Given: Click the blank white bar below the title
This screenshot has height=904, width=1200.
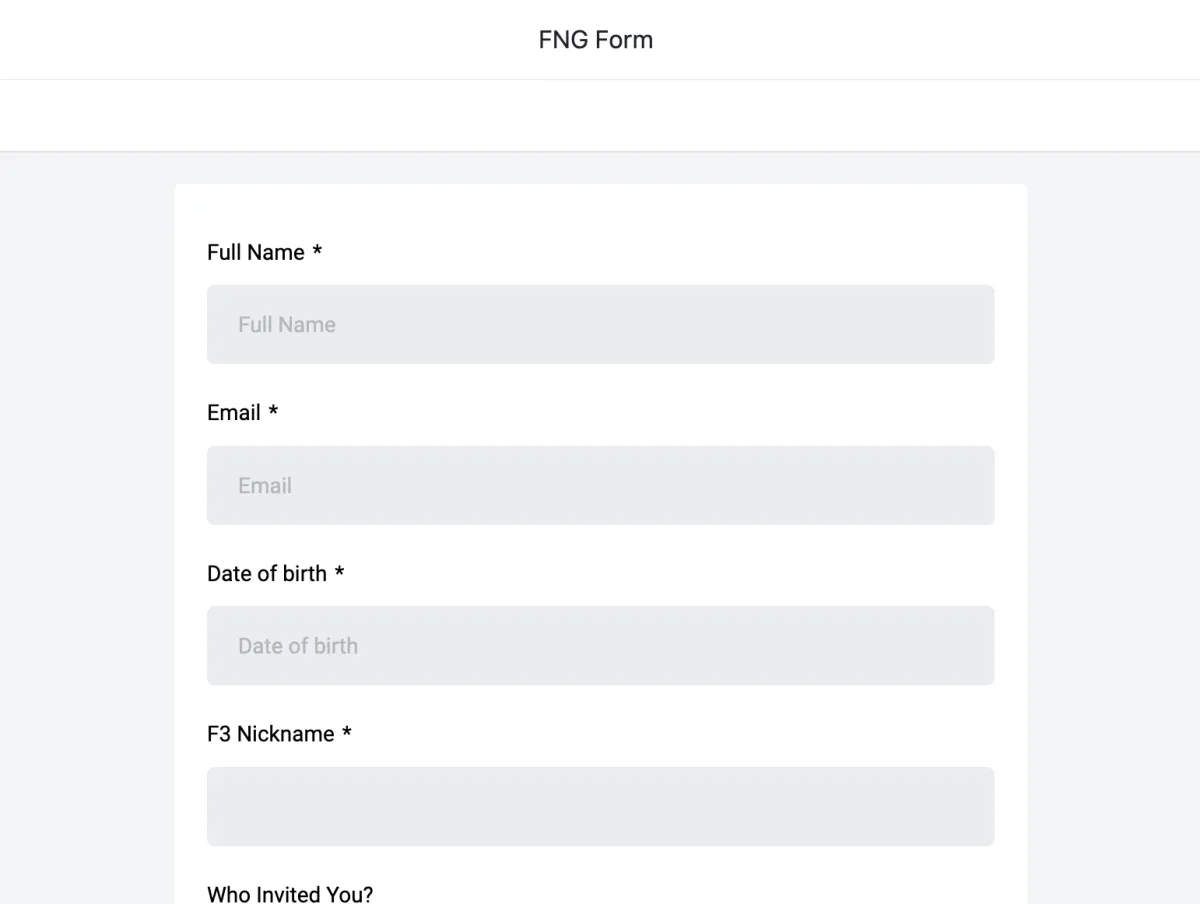Looking at the screenshot, I should point(600,116).
